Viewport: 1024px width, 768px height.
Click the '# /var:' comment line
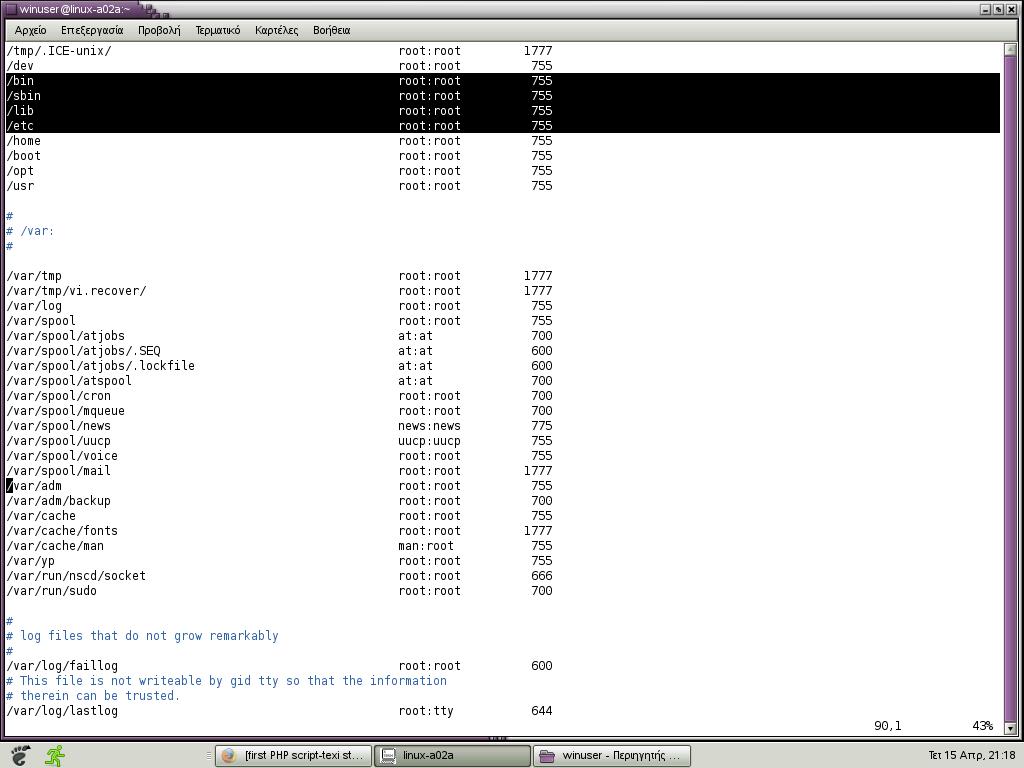(30, 231)
